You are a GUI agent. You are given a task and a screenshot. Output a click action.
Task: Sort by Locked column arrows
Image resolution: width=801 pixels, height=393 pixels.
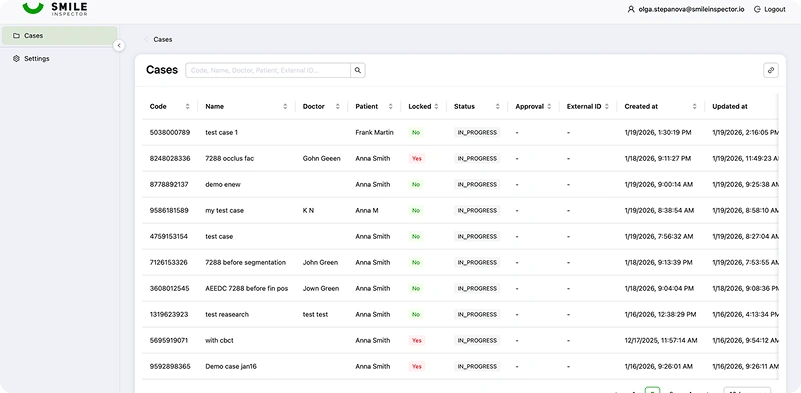(x=436, y=107)
